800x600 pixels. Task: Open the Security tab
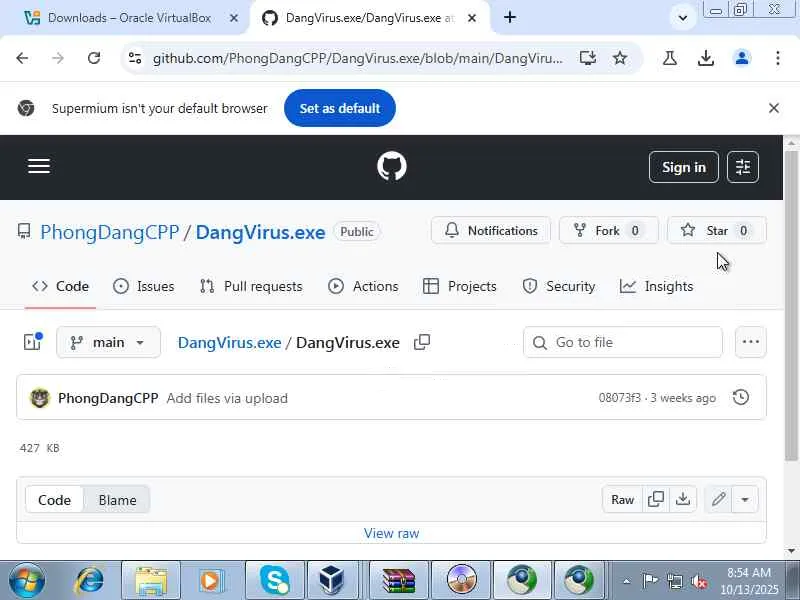(x=559, y=286)
